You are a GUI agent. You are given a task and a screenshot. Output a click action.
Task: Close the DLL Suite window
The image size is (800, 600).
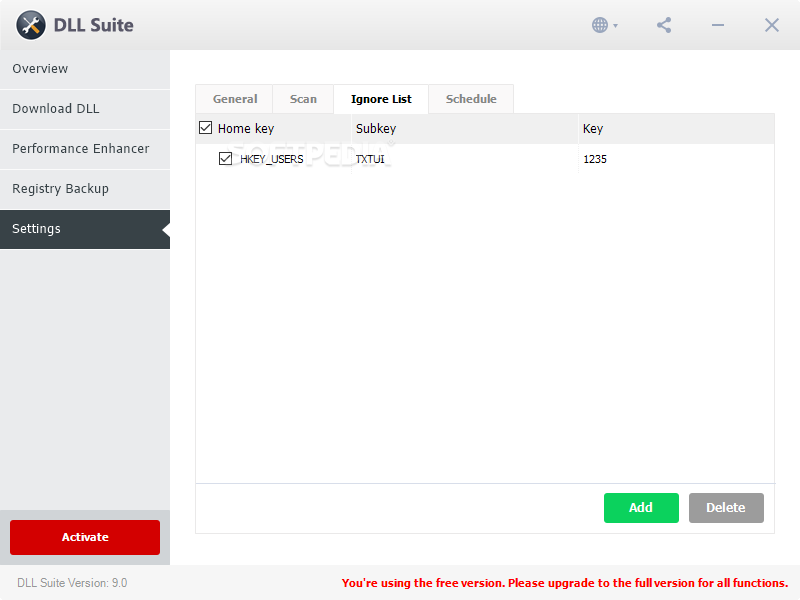pos(771,25)
